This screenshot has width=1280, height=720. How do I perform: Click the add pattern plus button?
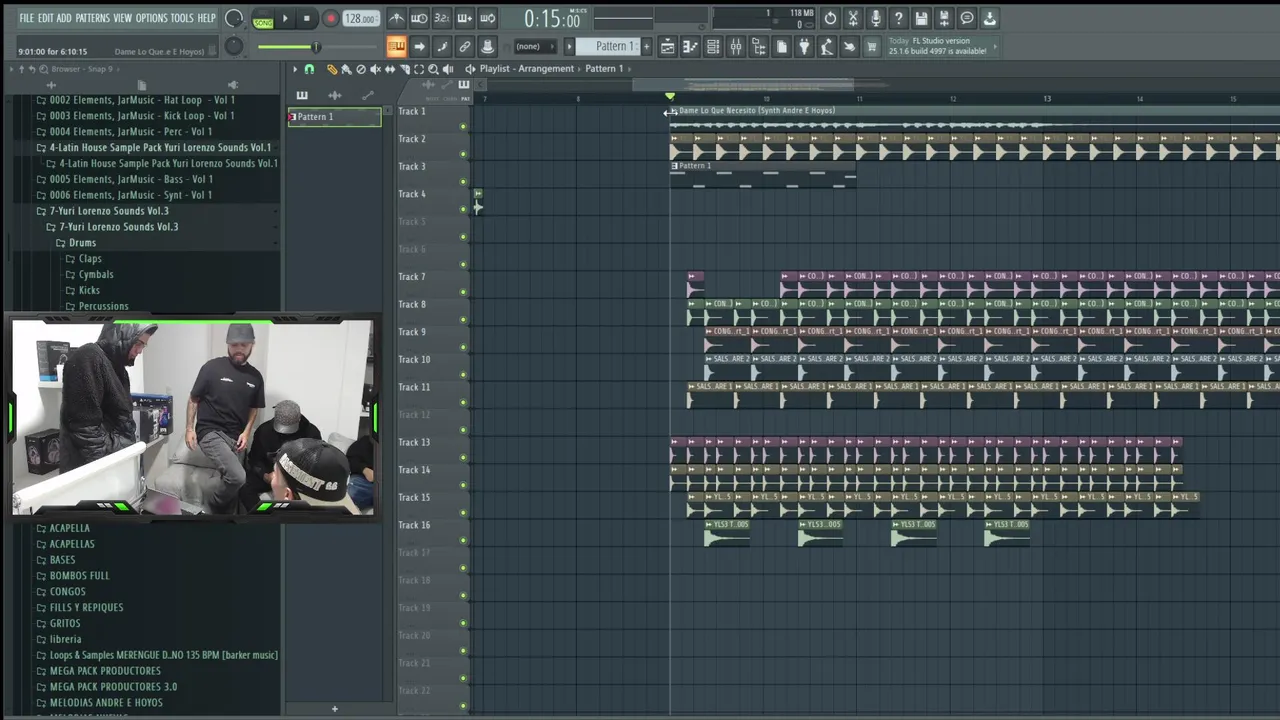coord(647,46)
